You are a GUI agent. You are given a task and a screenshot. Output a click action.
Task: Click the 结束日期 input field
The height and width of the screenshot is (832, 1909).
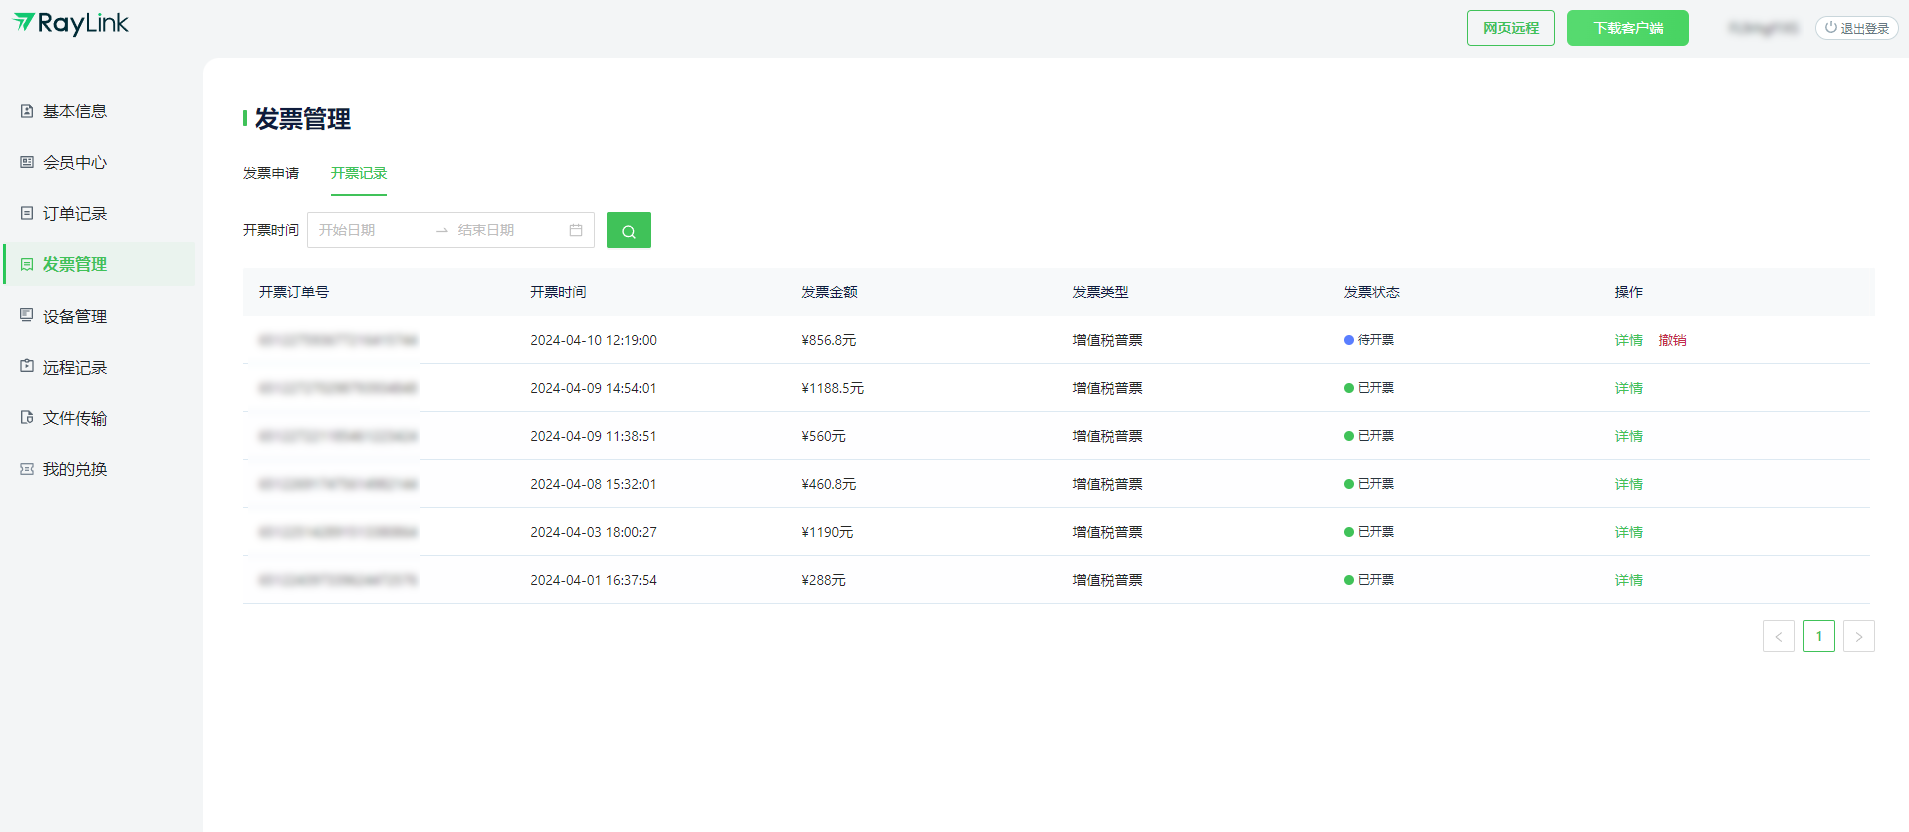508,230
